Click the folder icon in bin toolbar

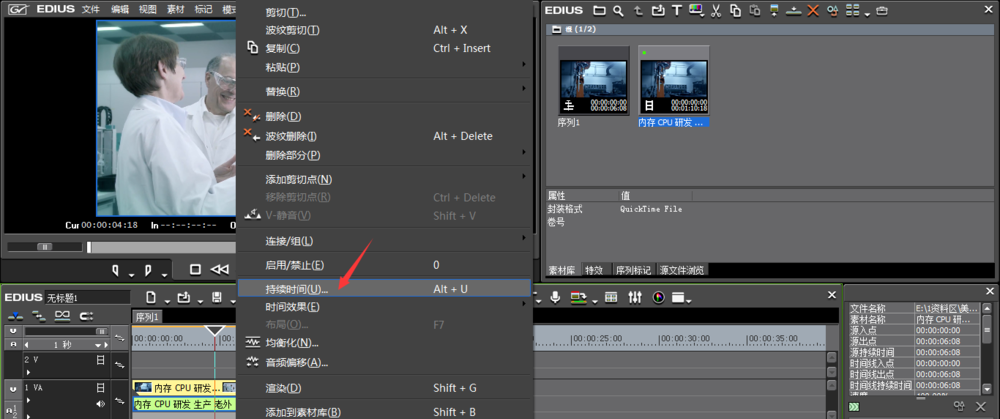pyautogui.click(x=599, y=10)
